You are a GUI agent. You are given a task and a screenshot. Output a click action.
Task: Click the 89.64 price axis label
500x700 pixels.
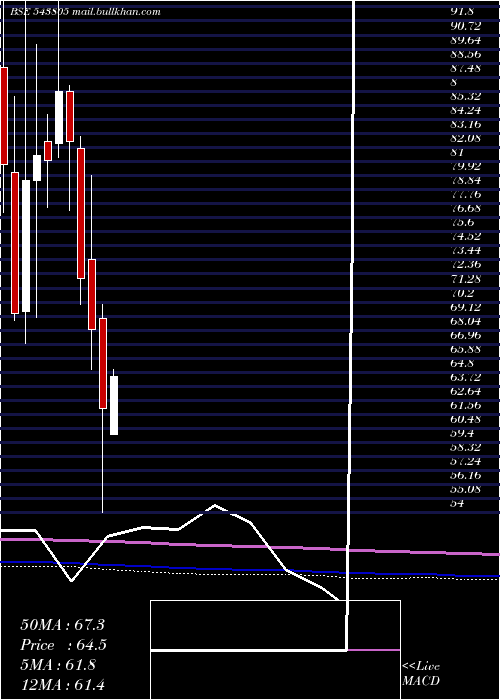coord(465,40)
